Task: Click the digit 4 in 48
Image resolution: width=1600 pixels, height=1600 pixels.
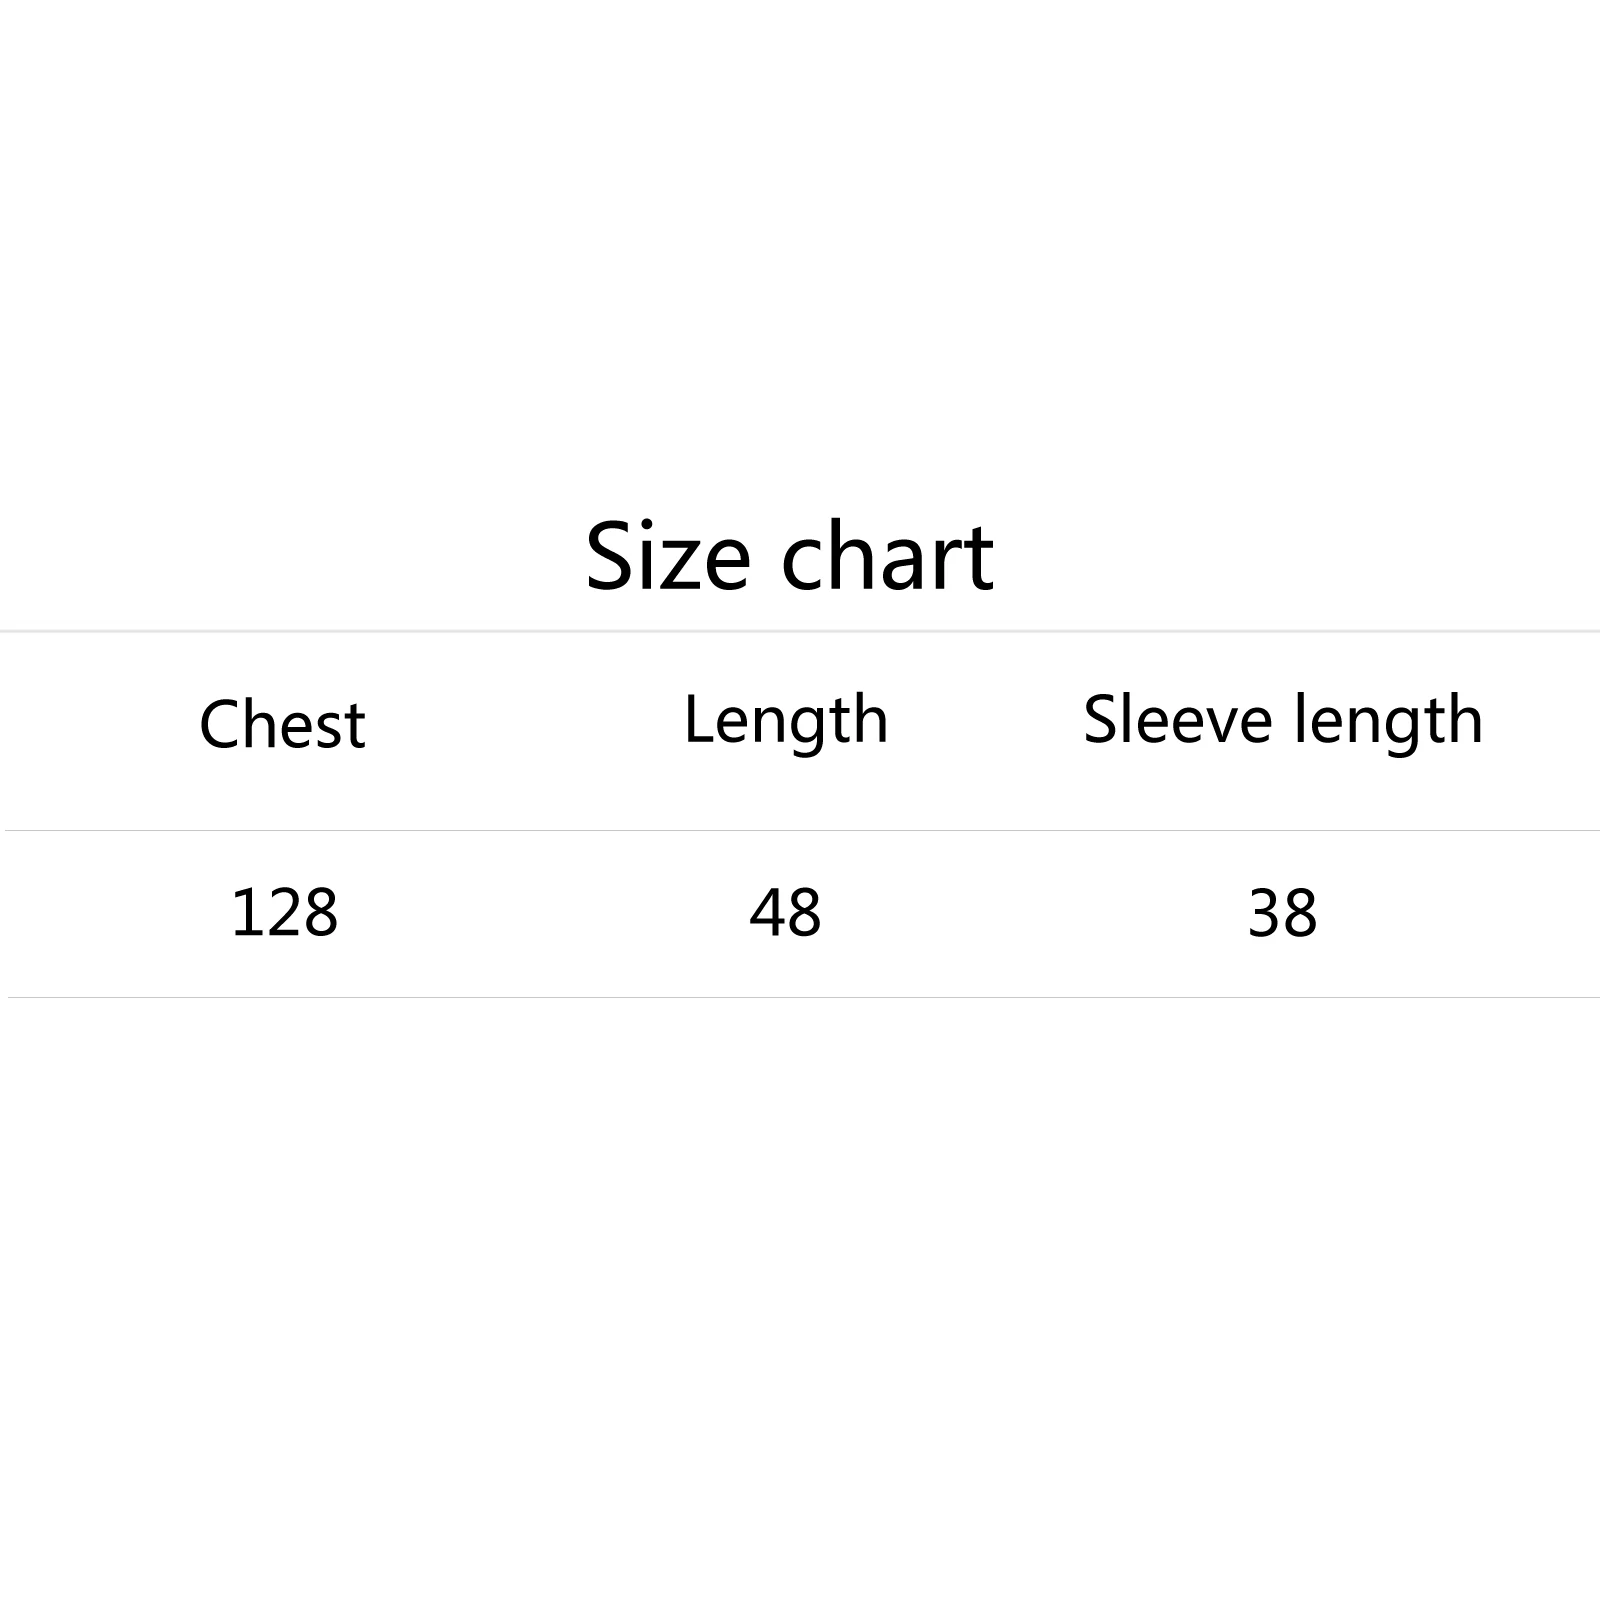Action: coord(766,912)
